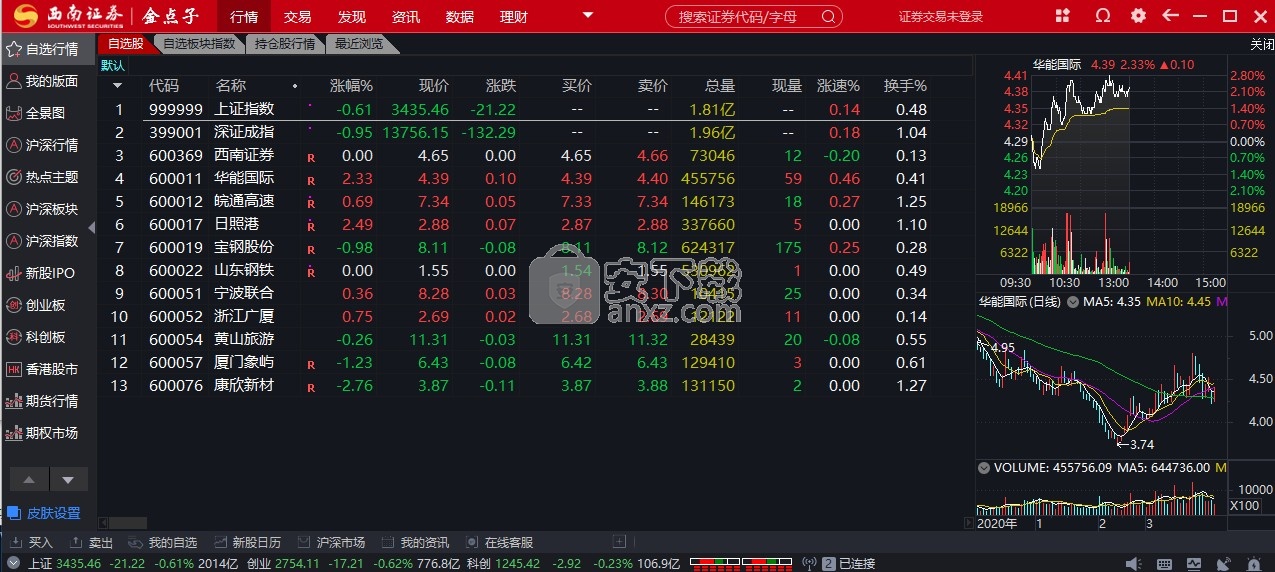Click the satellite dish icon in the status bar
1275x572 pixels.
coord(1224,564)
